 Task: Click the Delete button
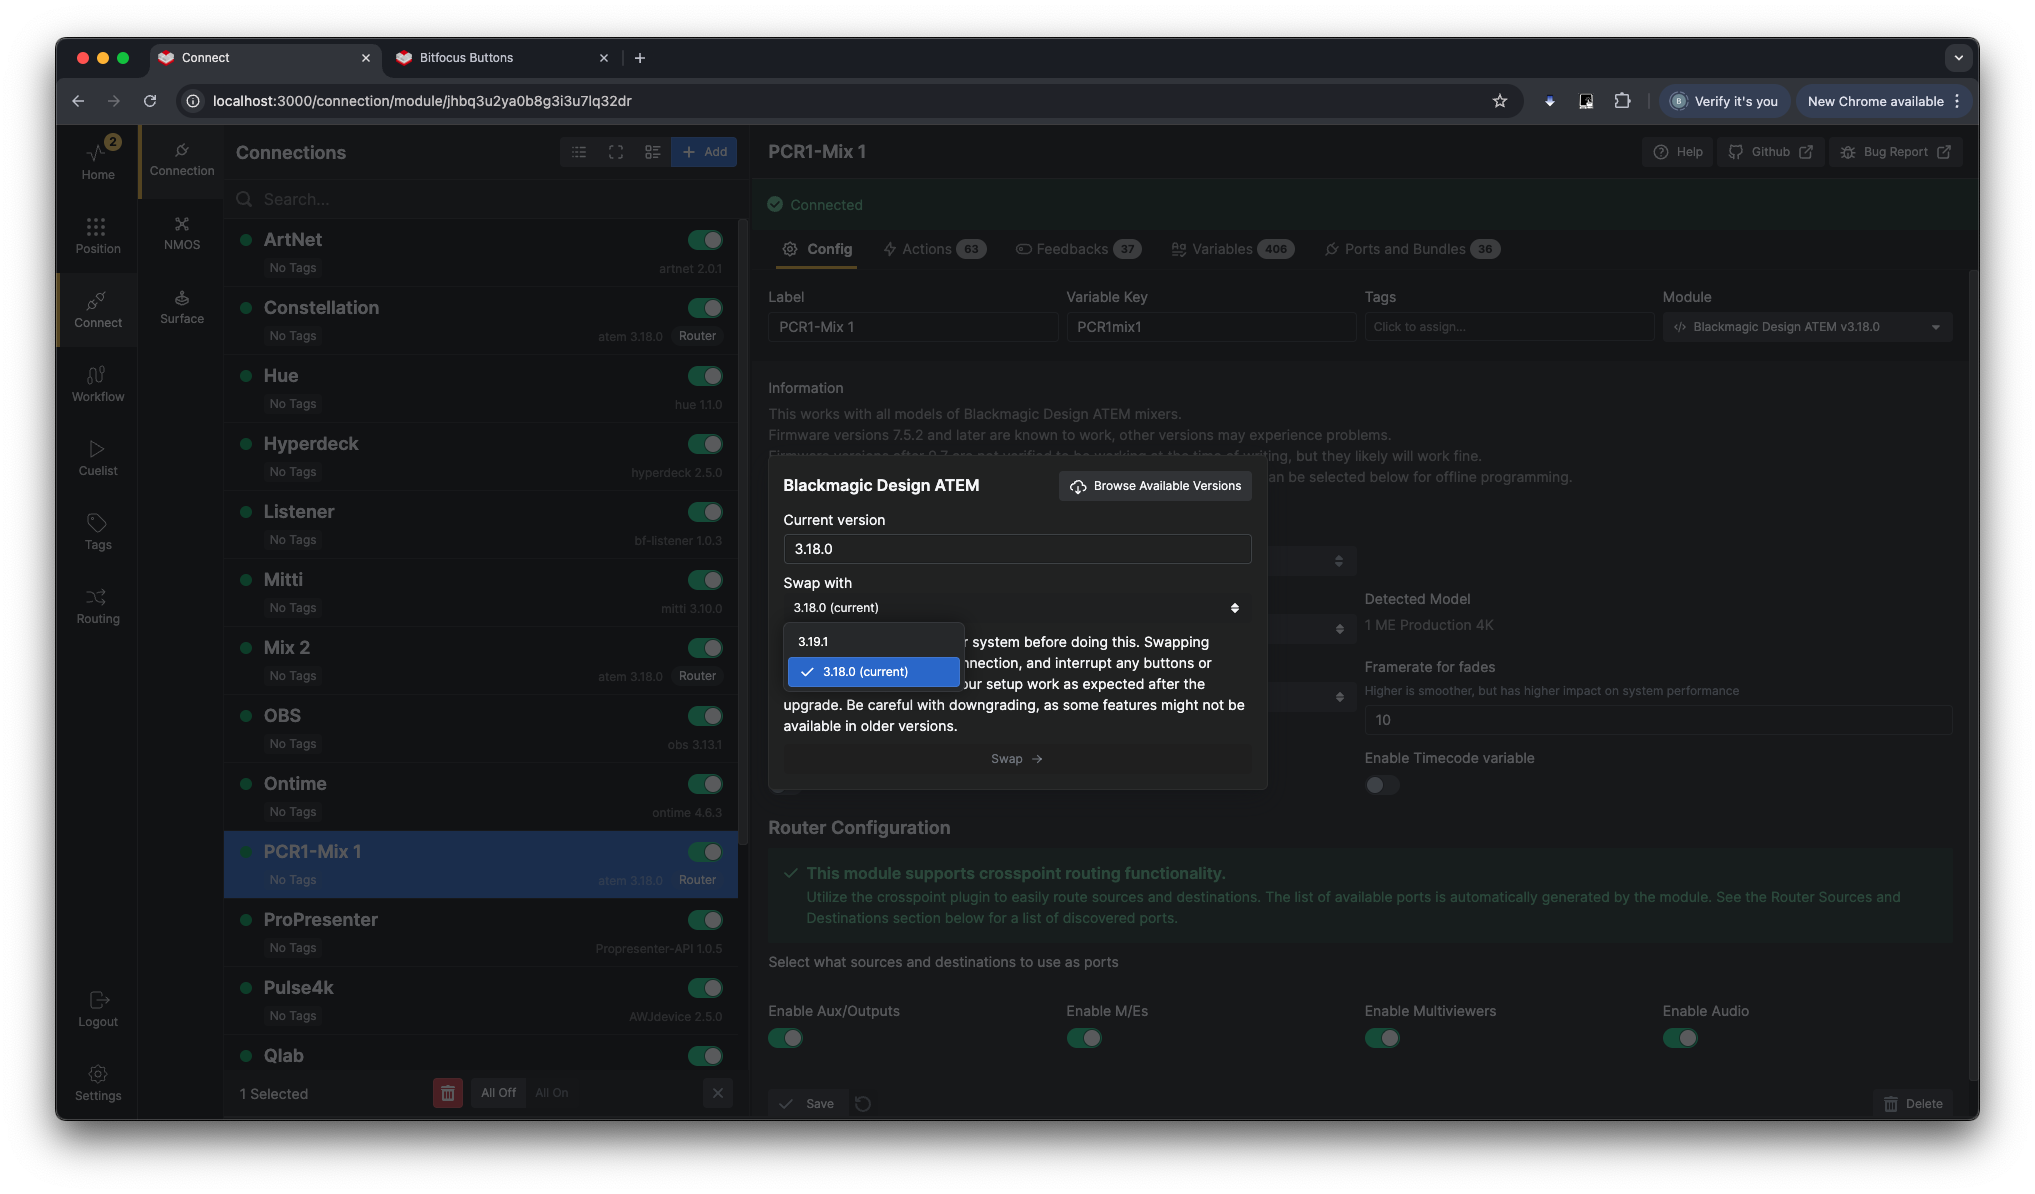point(1913,1104)
